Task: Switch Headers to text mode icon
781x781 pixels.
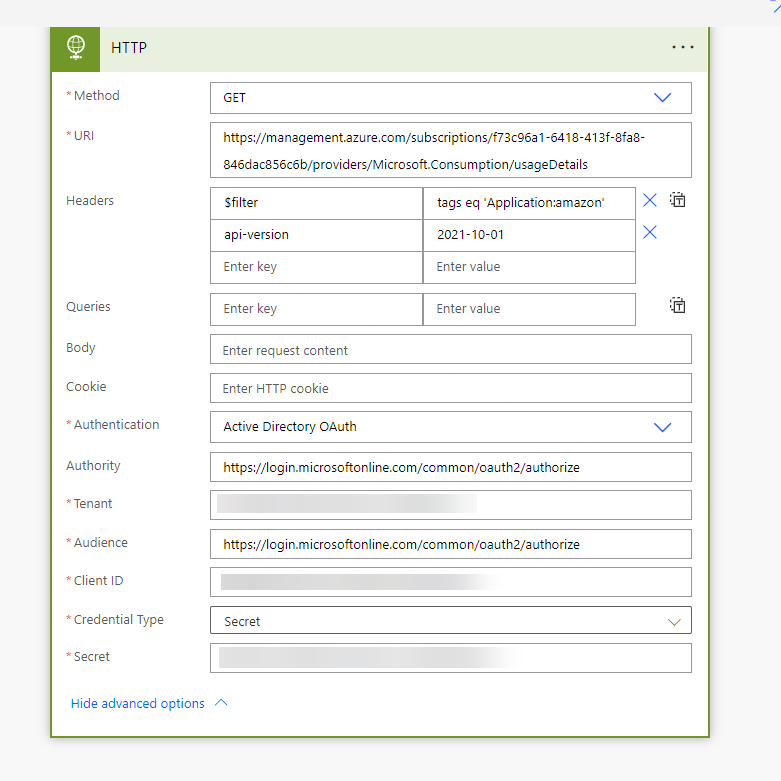Action: [x=677, y=200]
